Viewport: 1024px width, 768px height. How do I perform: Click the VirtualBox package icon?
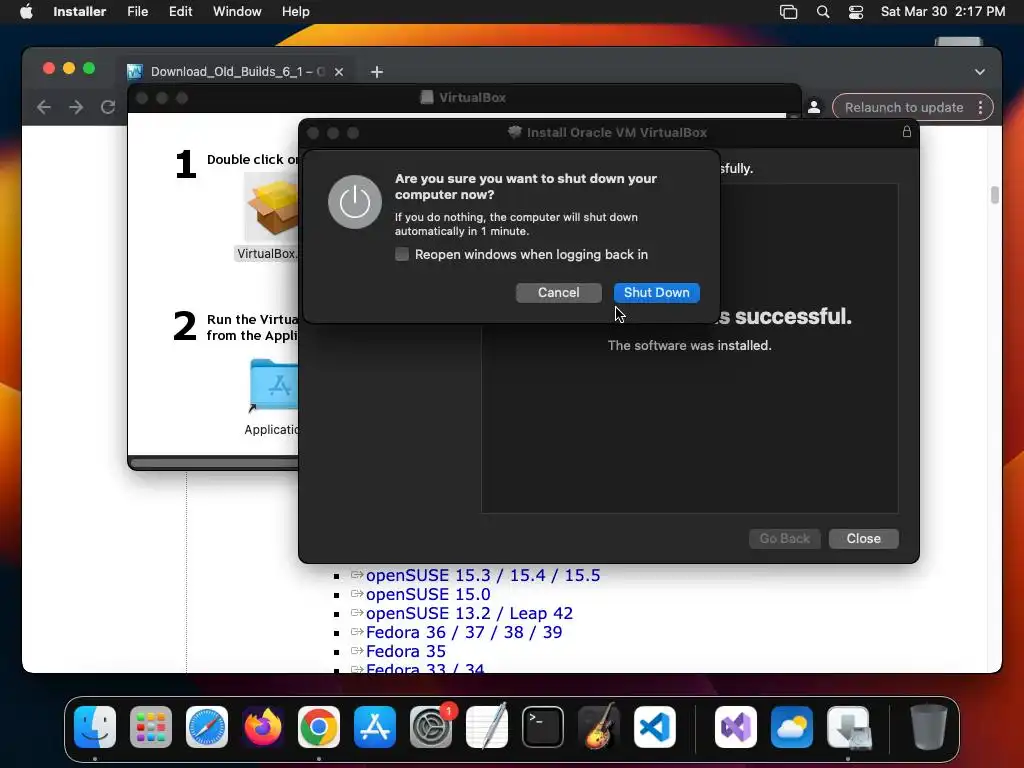(x=272, y=207)
